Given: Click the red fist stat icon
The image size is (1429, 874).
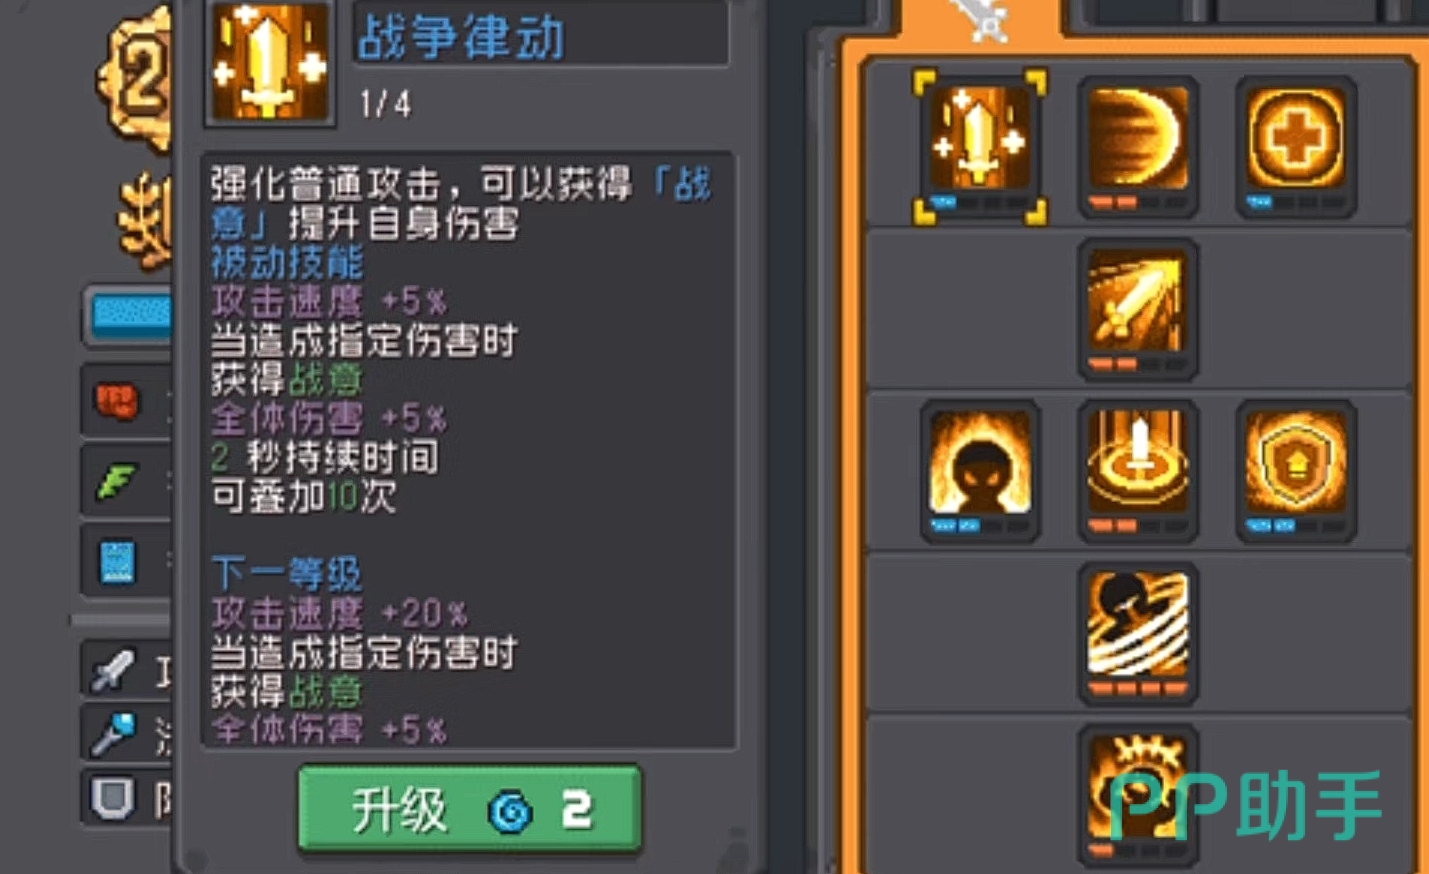Looking at the screenshot, I should point(118,402).
